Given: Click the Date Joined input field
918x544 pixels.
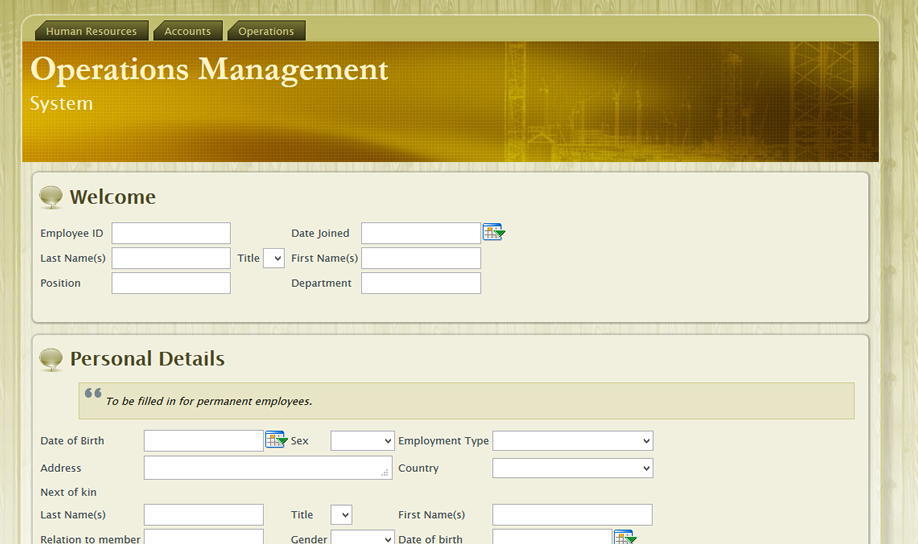Looking at the screenshot, I should (420, 233).
